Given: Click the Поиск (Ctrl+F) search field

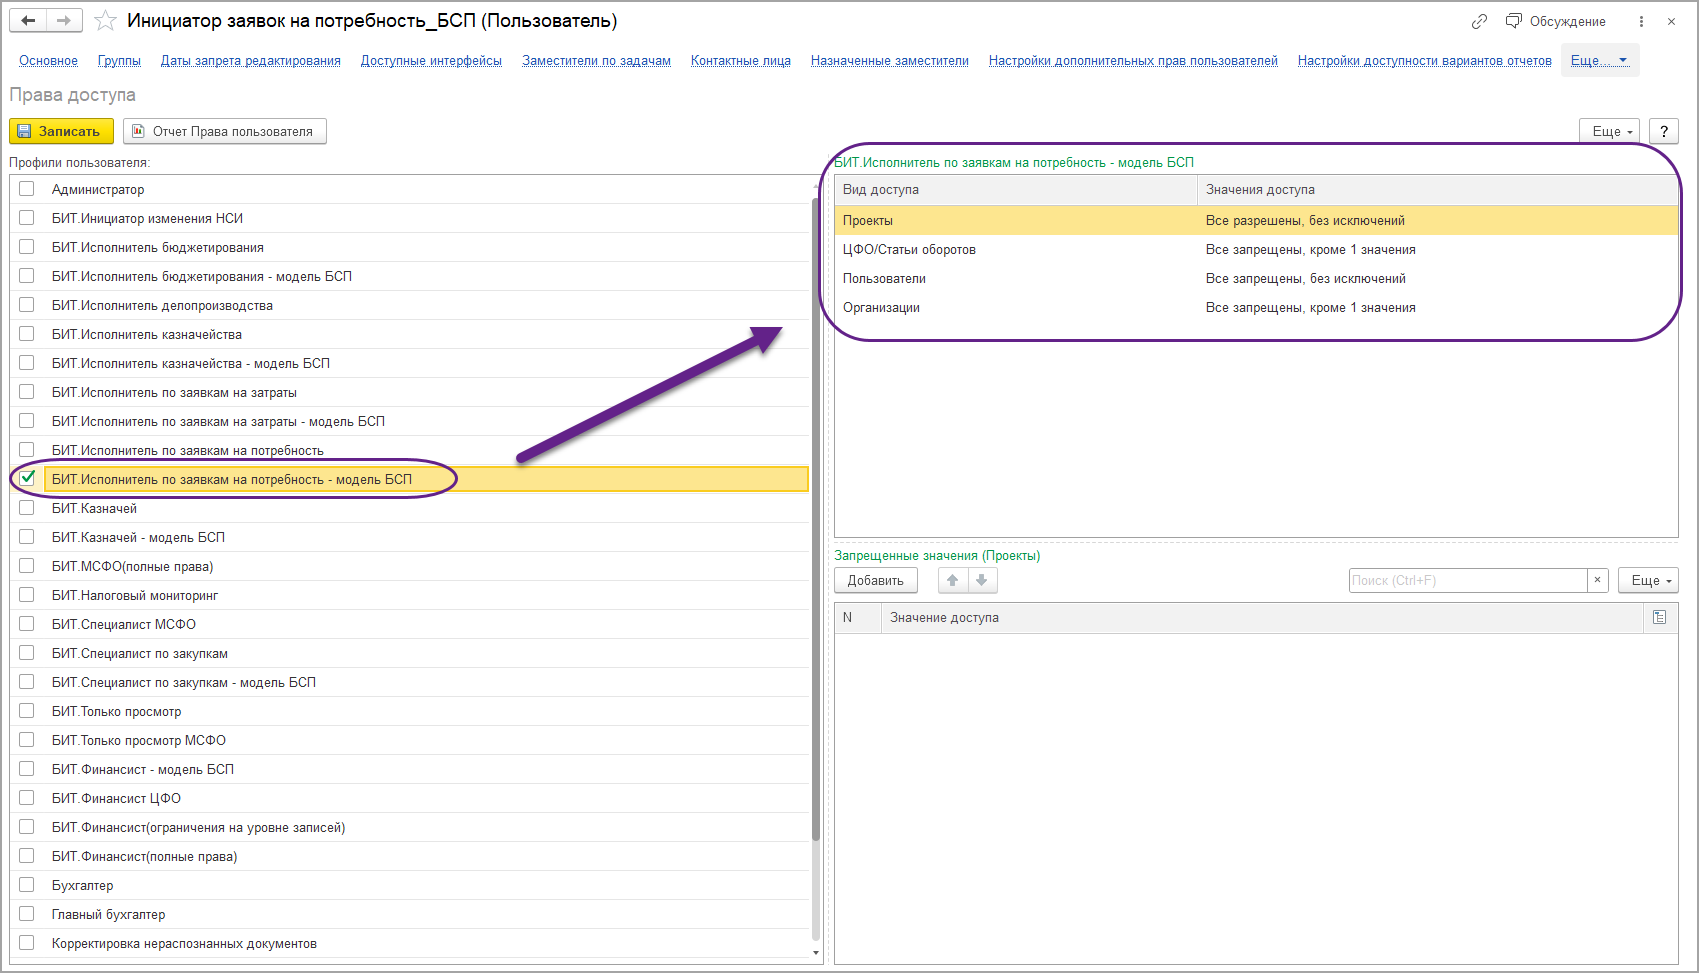Looking at the screenshot, I should pyautogui.click(x=1467, y=580).
